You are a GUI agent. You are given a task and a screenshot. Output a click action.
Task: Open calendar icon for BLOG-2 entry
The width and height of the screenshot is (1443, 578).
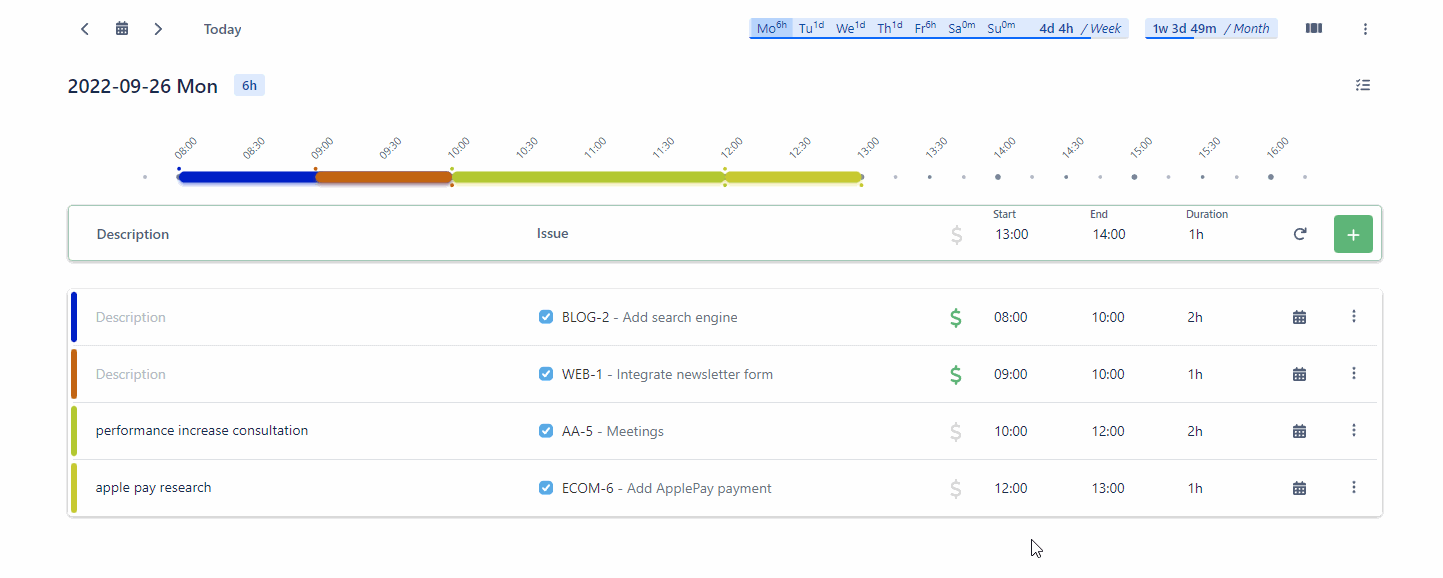[1299, 317]
